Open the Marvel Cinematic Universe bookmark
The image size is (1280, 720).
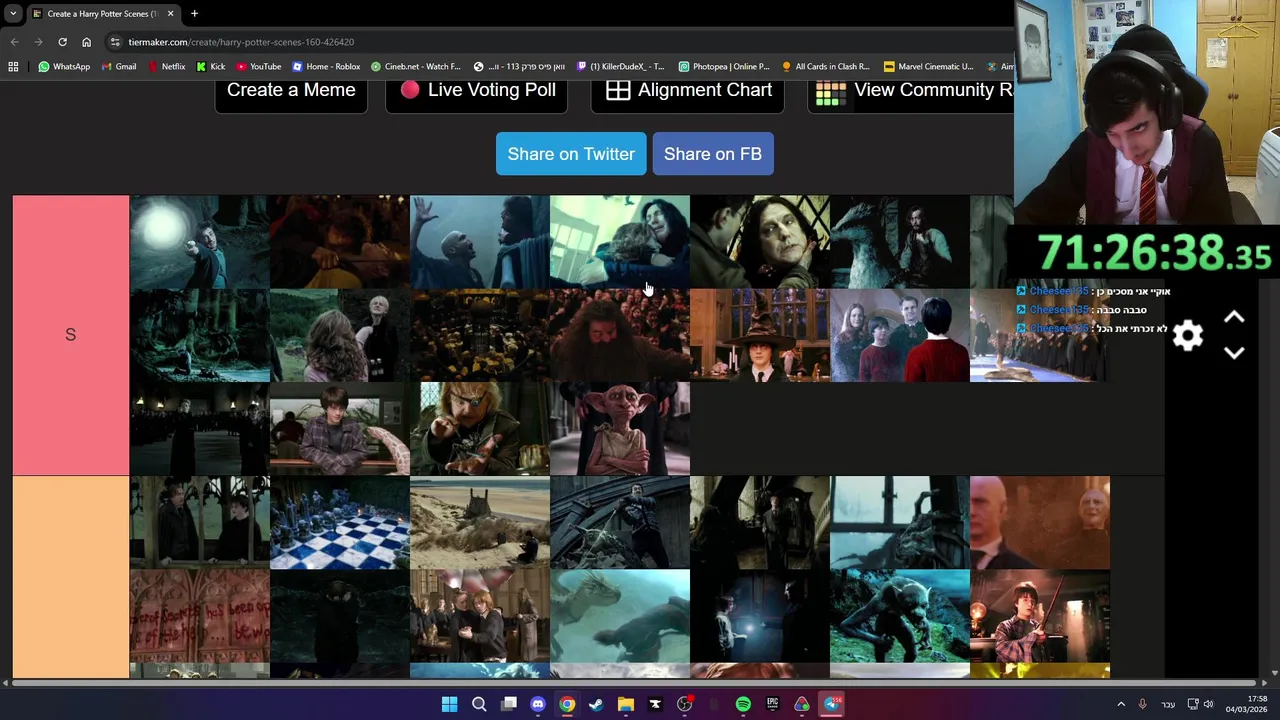(x=929, y=66)
